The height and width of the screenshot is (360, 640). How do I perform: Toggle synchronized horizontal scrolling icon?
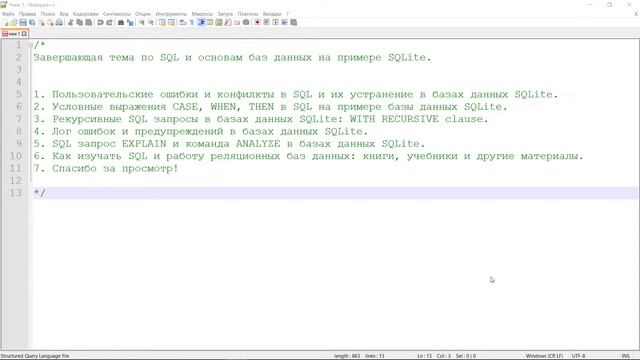(x=171, y=22)
